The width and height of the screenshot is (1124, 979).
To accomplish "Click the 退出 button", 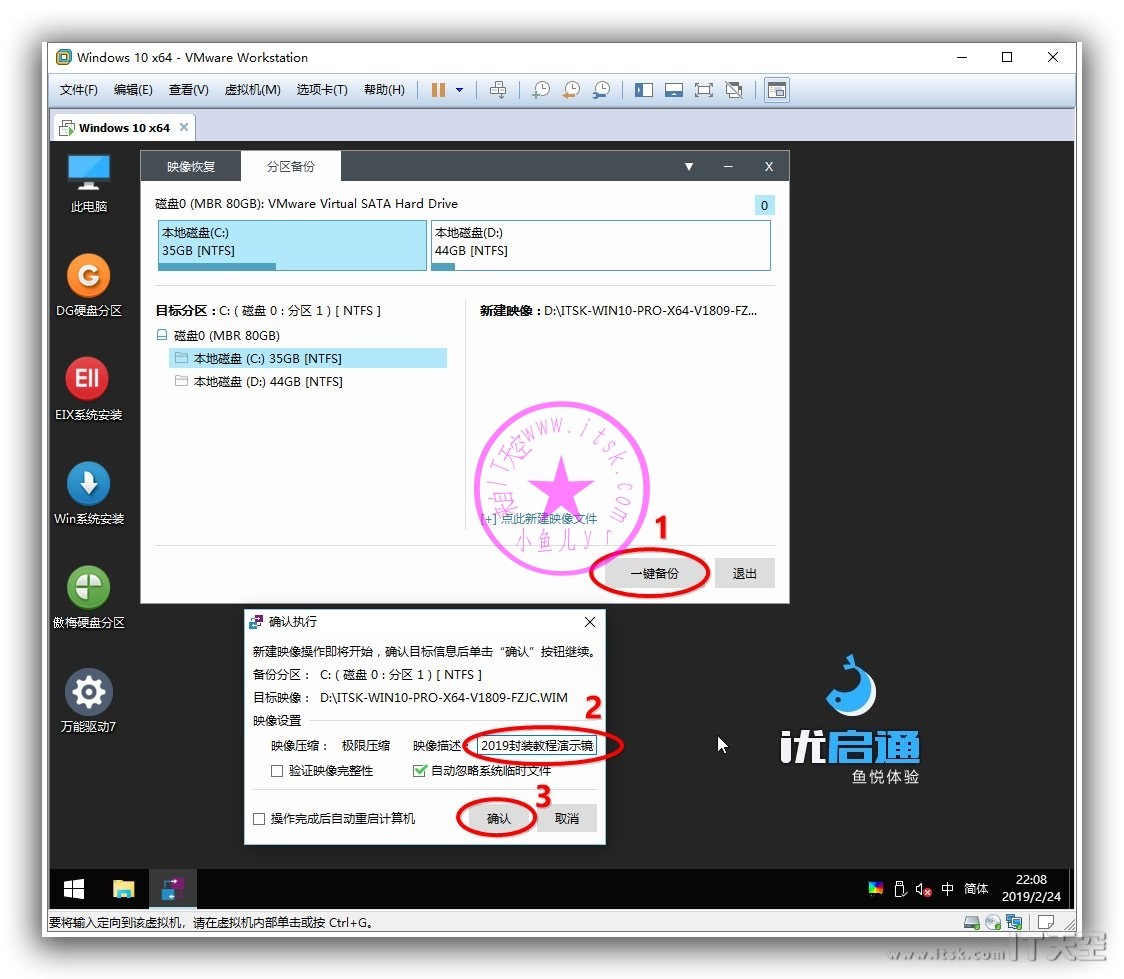I will coord(744,573).
